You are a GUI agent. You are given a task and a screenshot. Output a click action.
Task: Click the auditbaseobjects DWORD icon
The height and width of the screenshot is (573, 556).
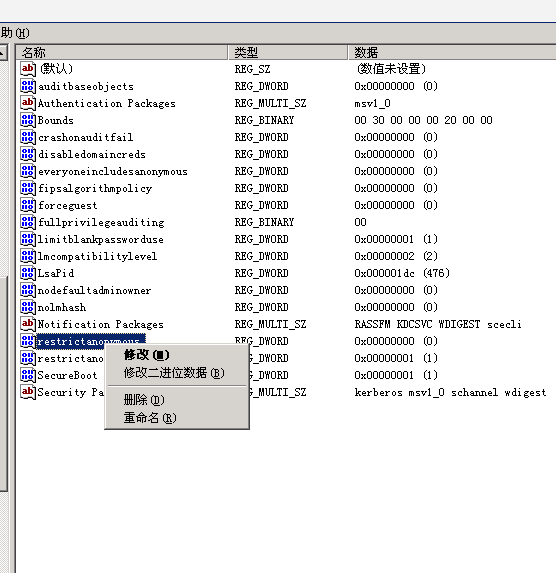28,86
